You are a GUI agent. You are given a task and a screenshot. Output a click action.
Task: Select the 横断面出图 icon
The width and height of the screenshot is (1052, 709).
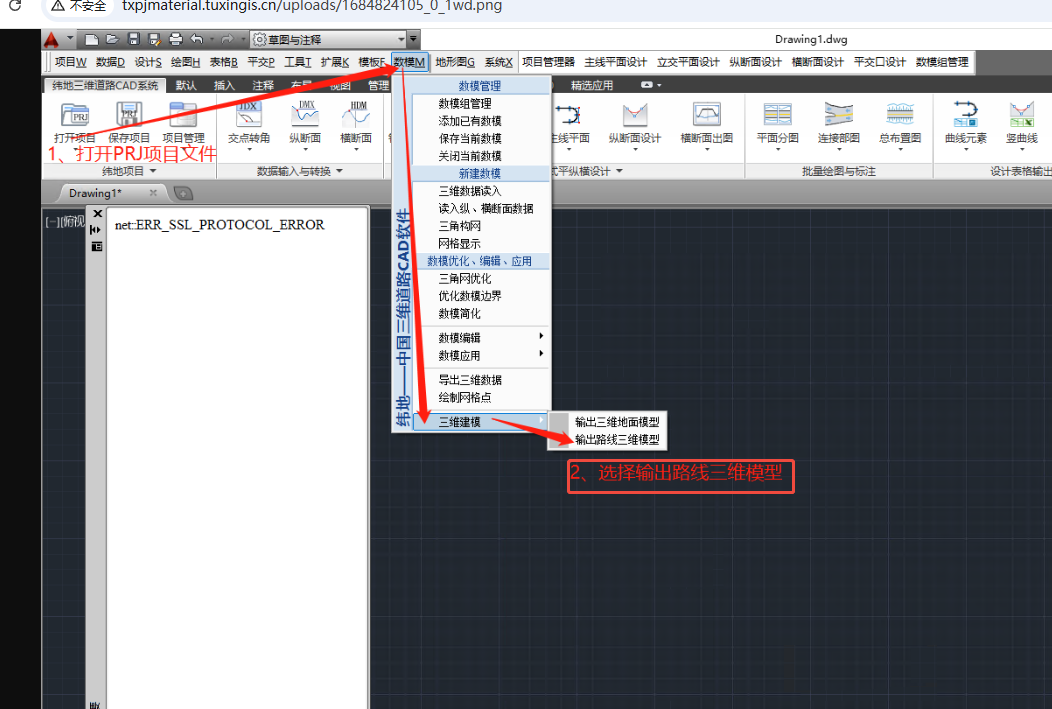(x=707, y=116)
